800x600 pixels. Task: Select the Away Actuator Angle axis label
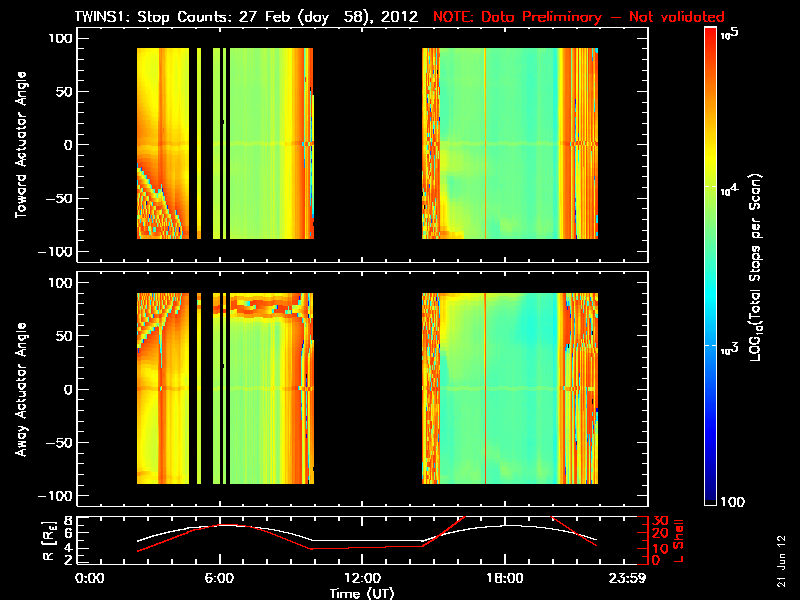point(21,389)
